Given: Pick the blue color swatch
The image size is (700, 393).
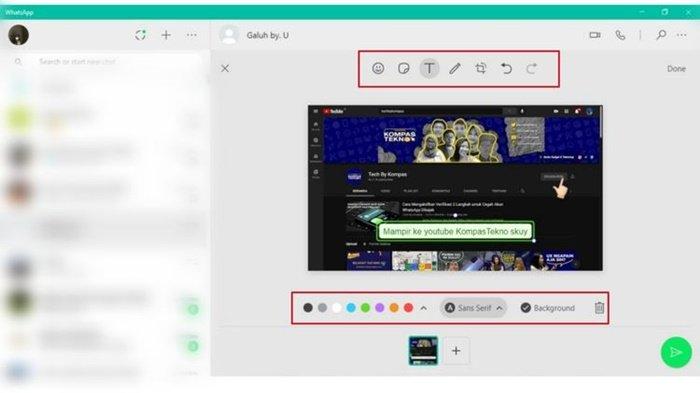Looking at the screenshot, I should (x=351, y=308).
